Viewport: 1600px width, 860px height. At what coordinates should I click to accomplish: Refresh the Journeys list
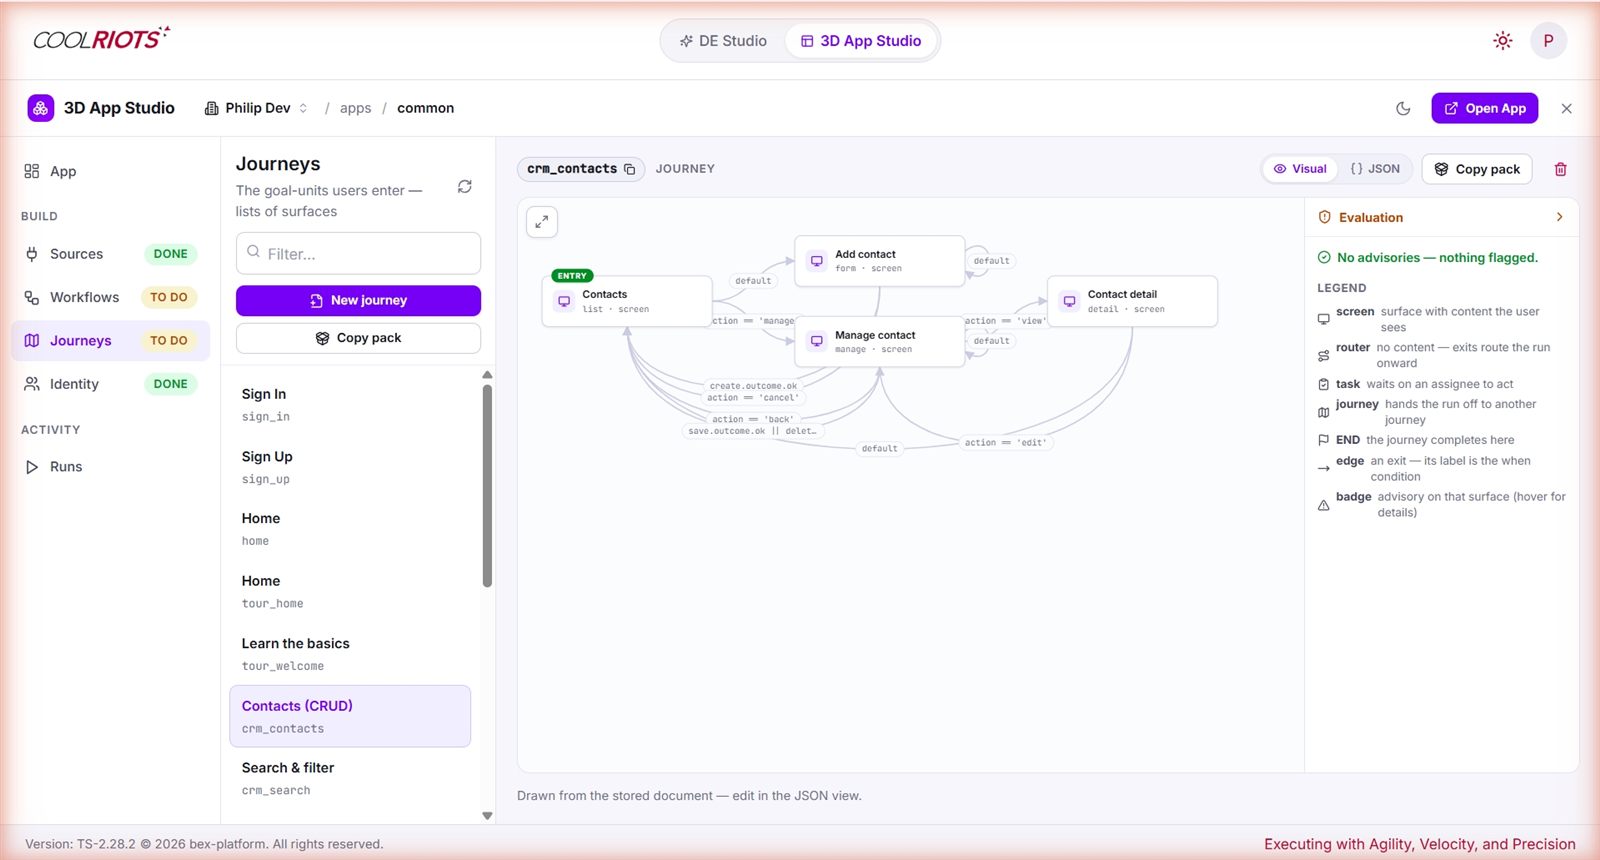pyautogui.click(x=465, y=187)
